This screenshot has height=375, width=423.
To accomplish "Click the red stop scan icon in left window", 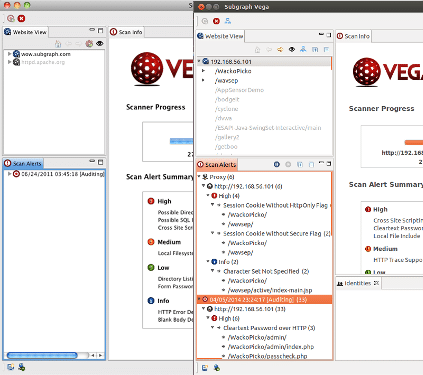I will coord(21,19).
